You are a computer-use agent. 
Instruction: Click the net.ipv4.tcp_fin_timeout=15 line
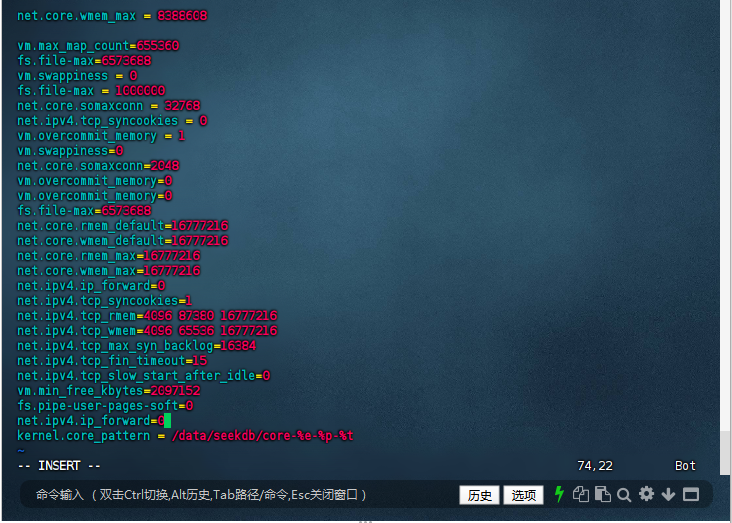pos(112,361)
